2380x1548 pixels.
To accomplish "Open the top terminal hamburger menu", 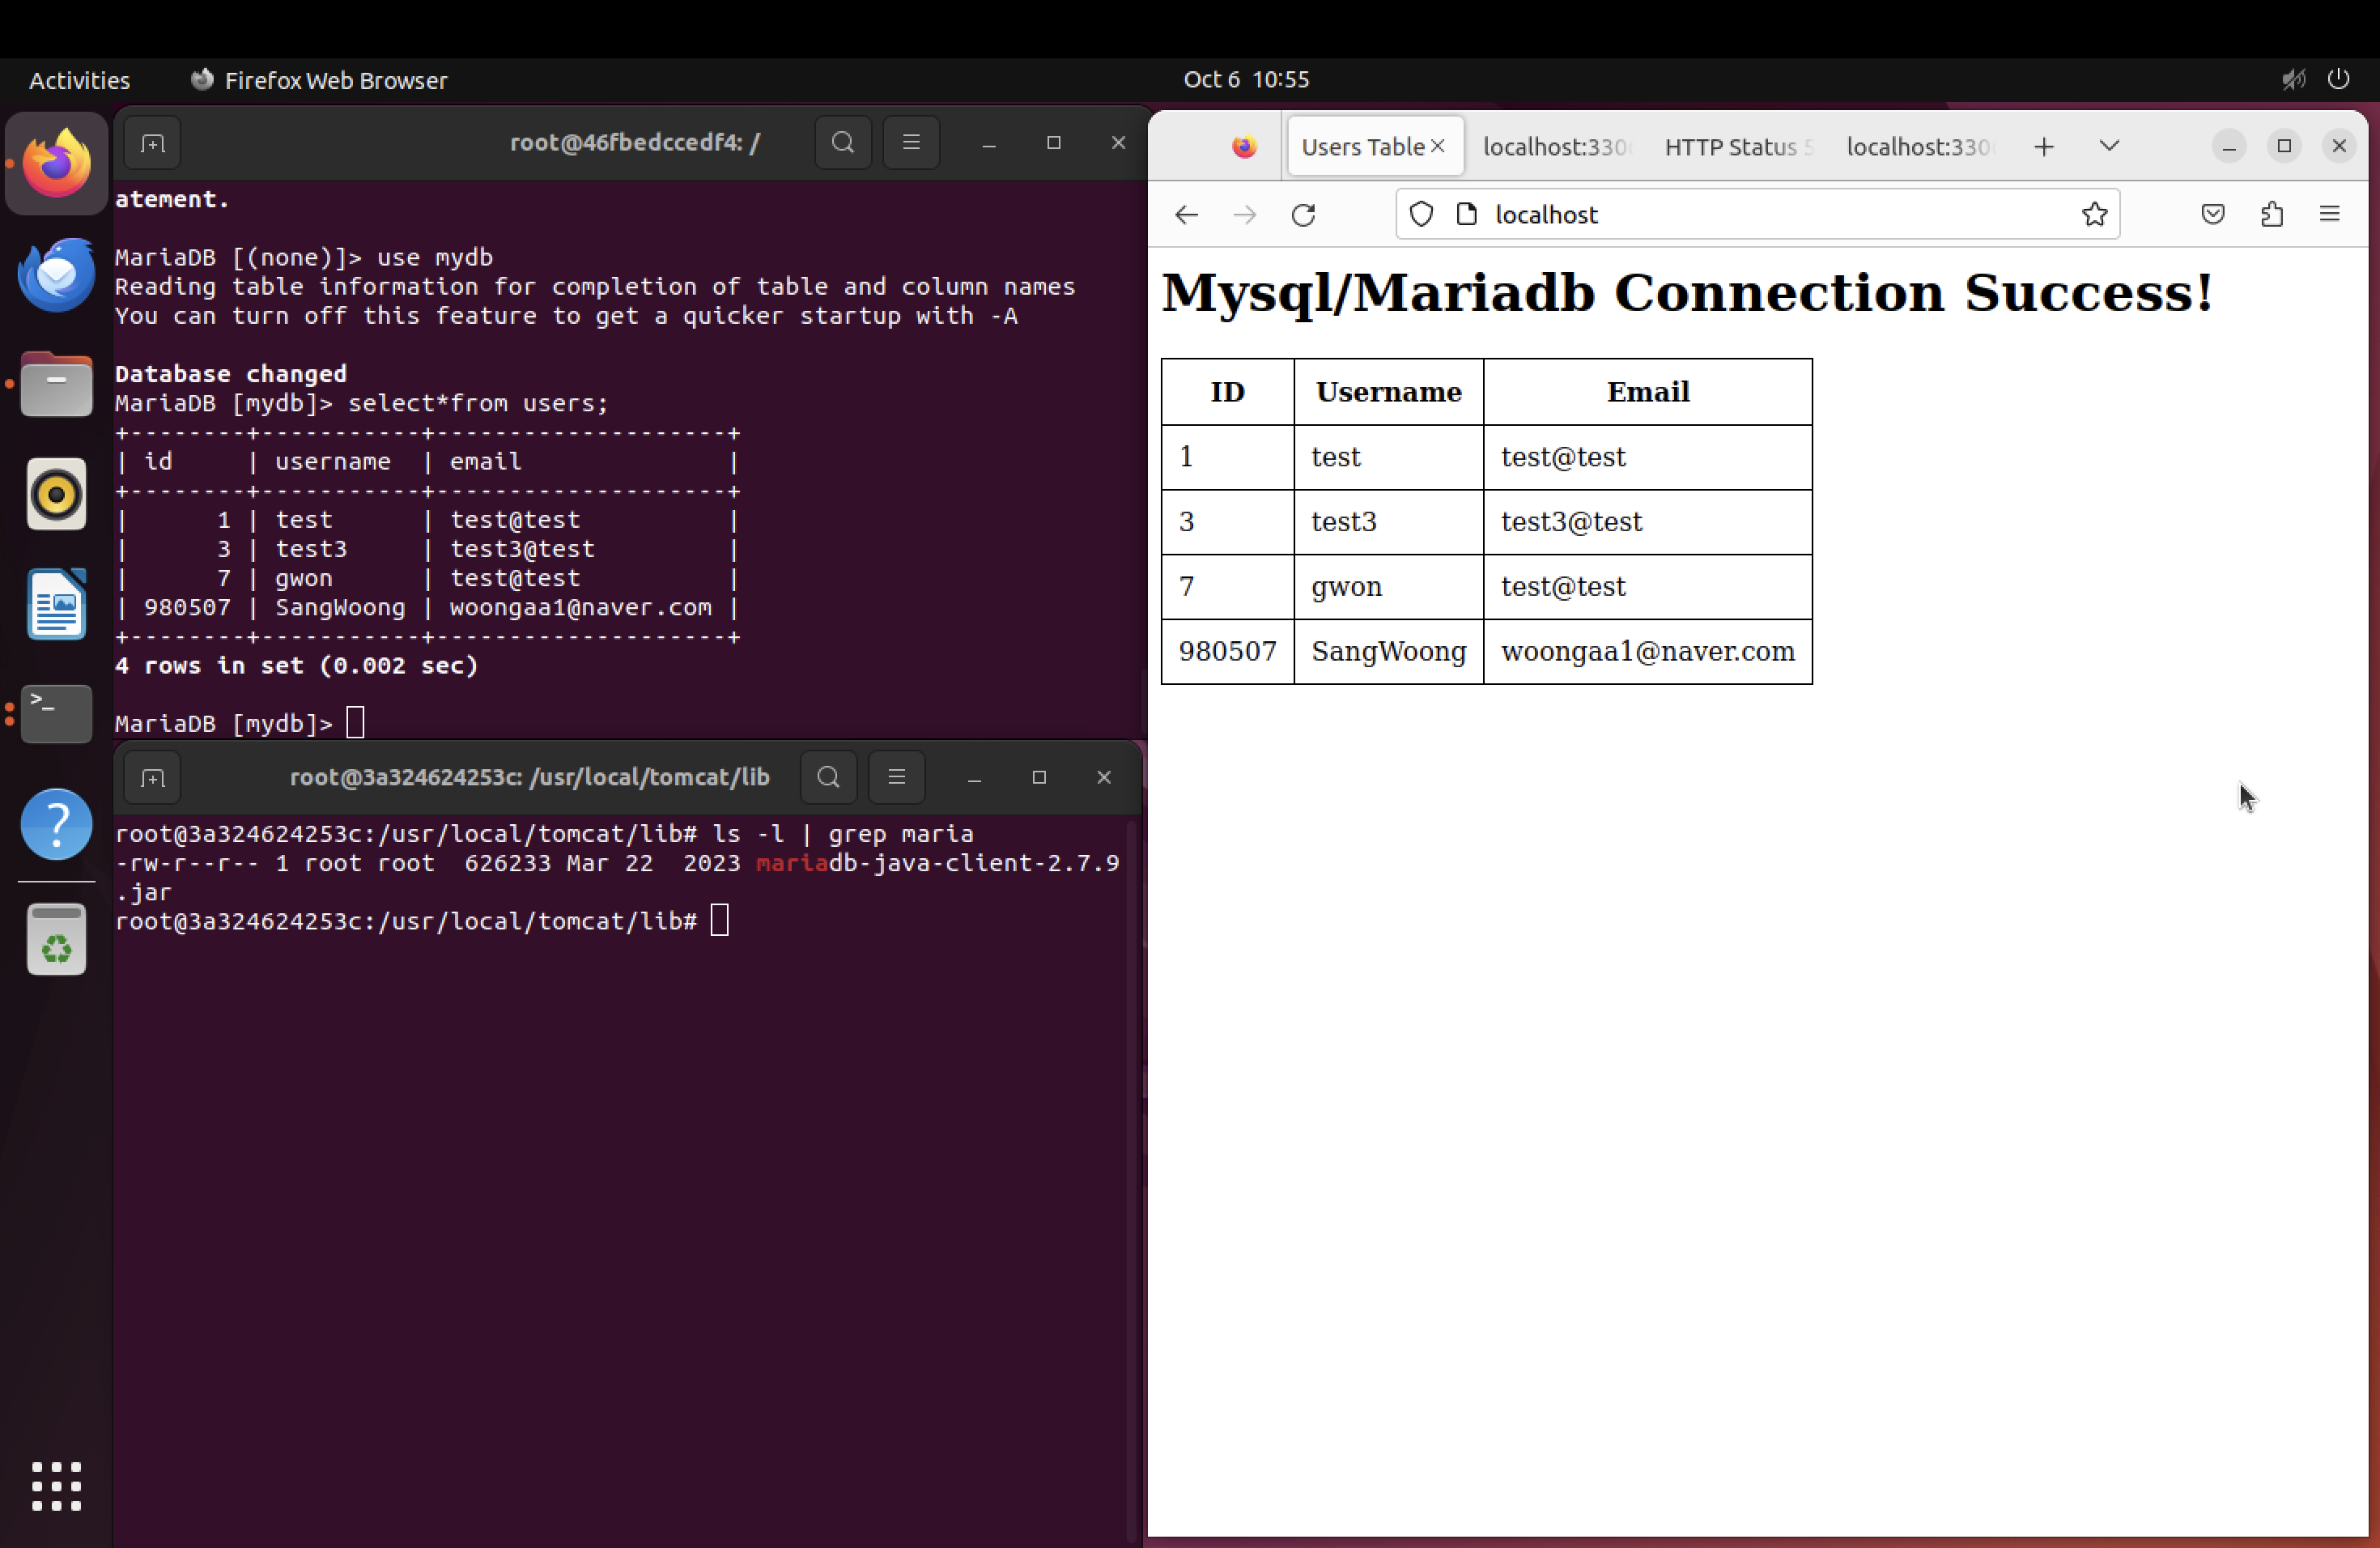I will click(x=911, y=143).
